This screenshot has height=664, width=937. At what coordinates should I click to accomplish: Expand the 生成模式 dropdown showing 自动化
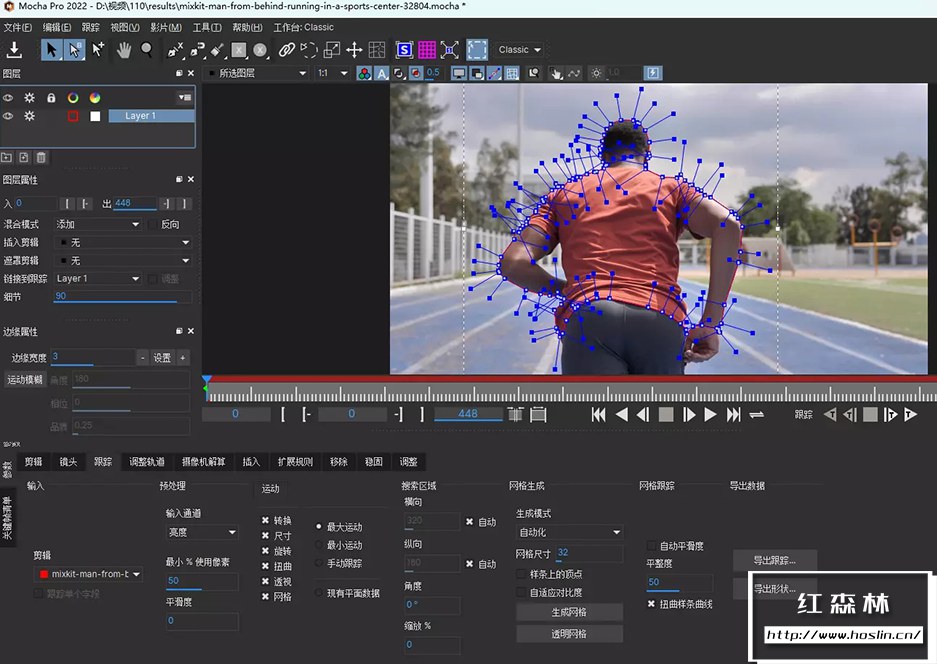[x=568, y=532]
